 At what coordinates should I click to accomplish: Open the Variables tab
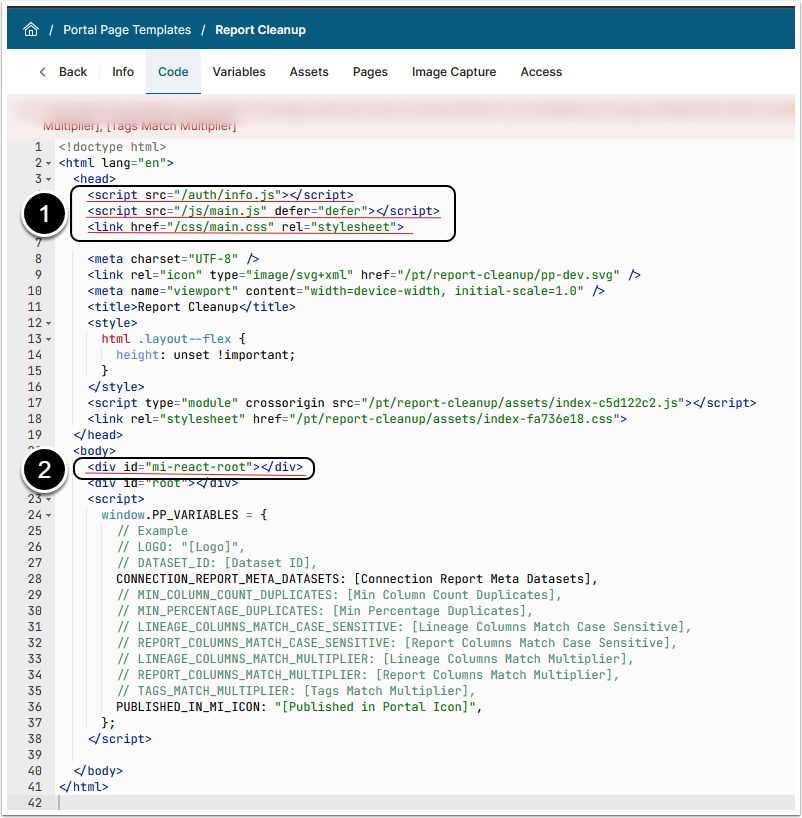point(239,72)
